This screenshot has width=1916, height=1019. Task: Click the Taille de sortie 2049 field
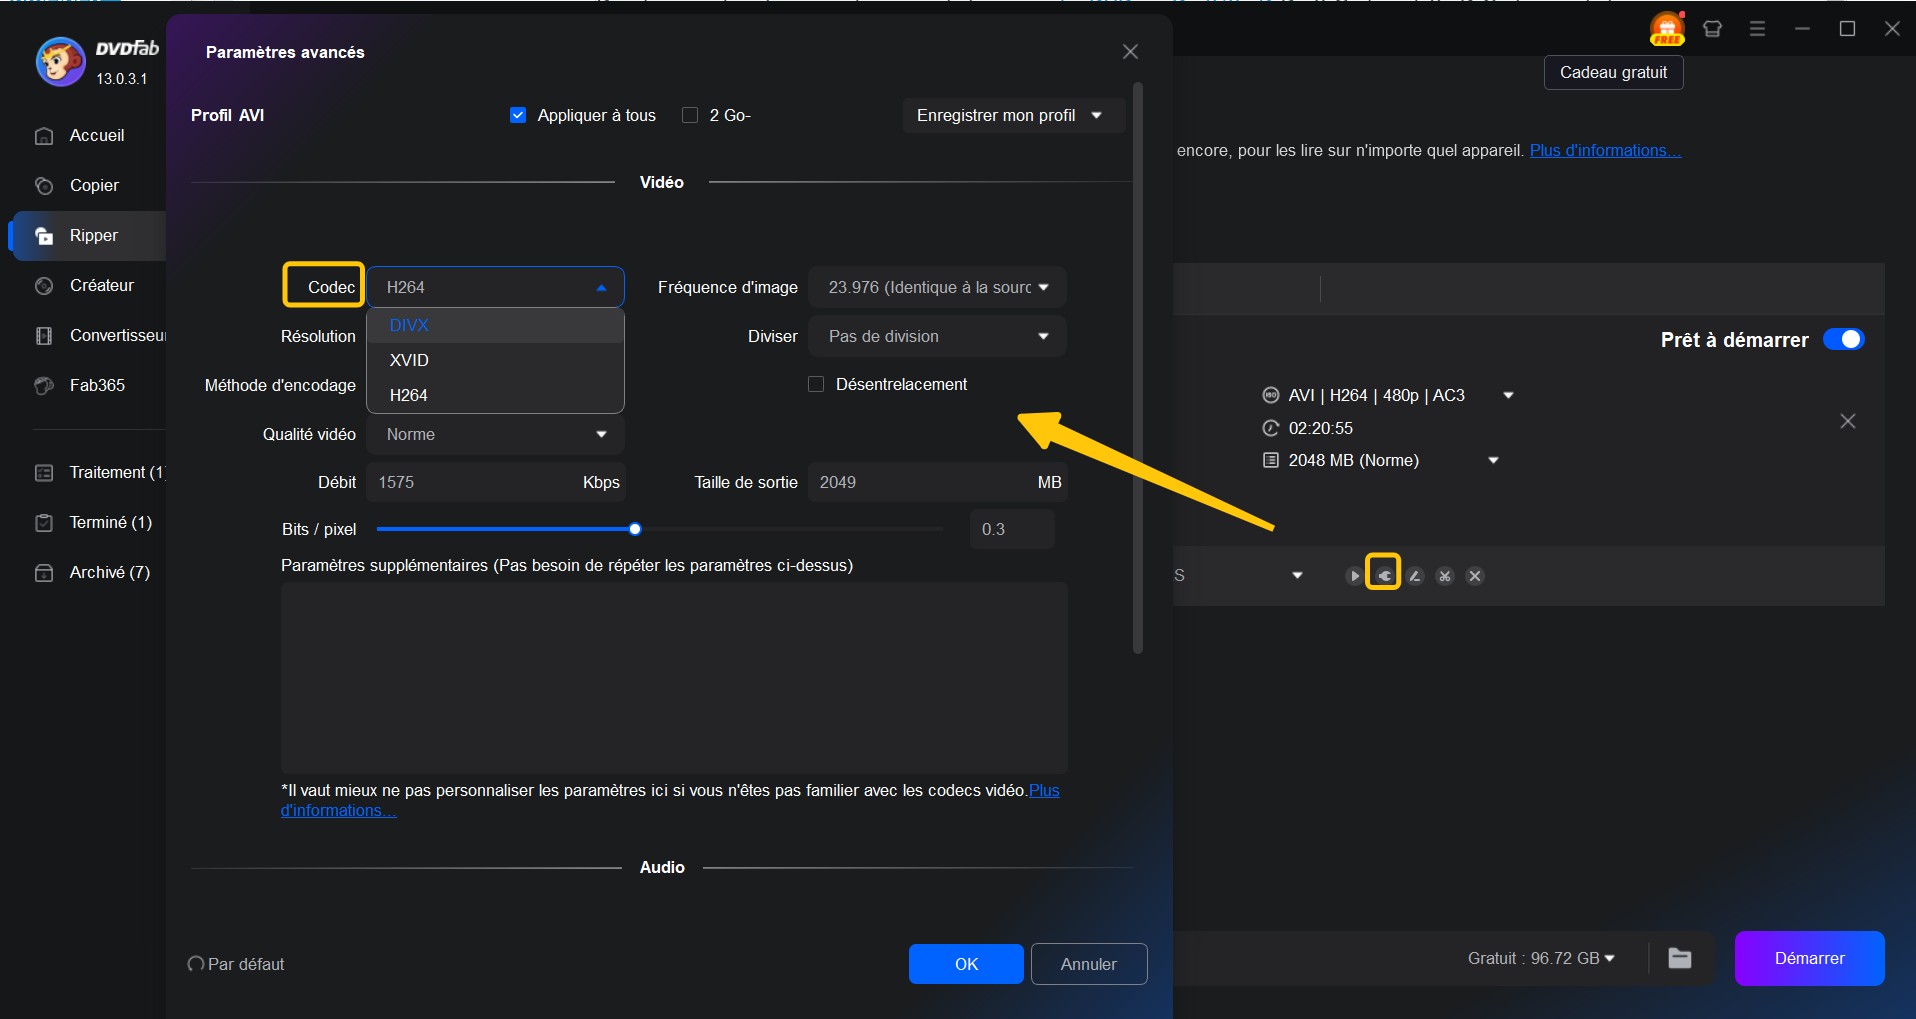pyautogui.click(x=937, y=482)
